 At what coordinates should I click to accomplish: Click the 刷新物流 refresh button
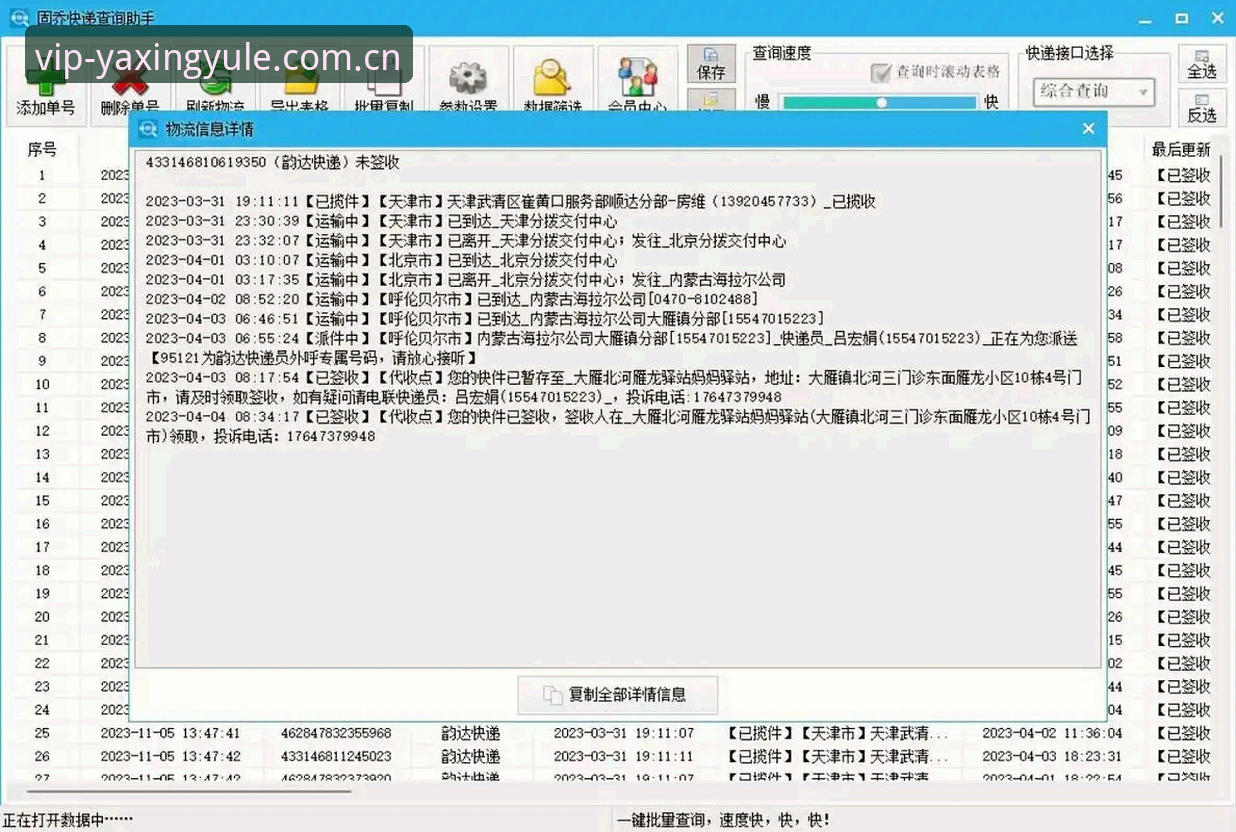(215, 87)
